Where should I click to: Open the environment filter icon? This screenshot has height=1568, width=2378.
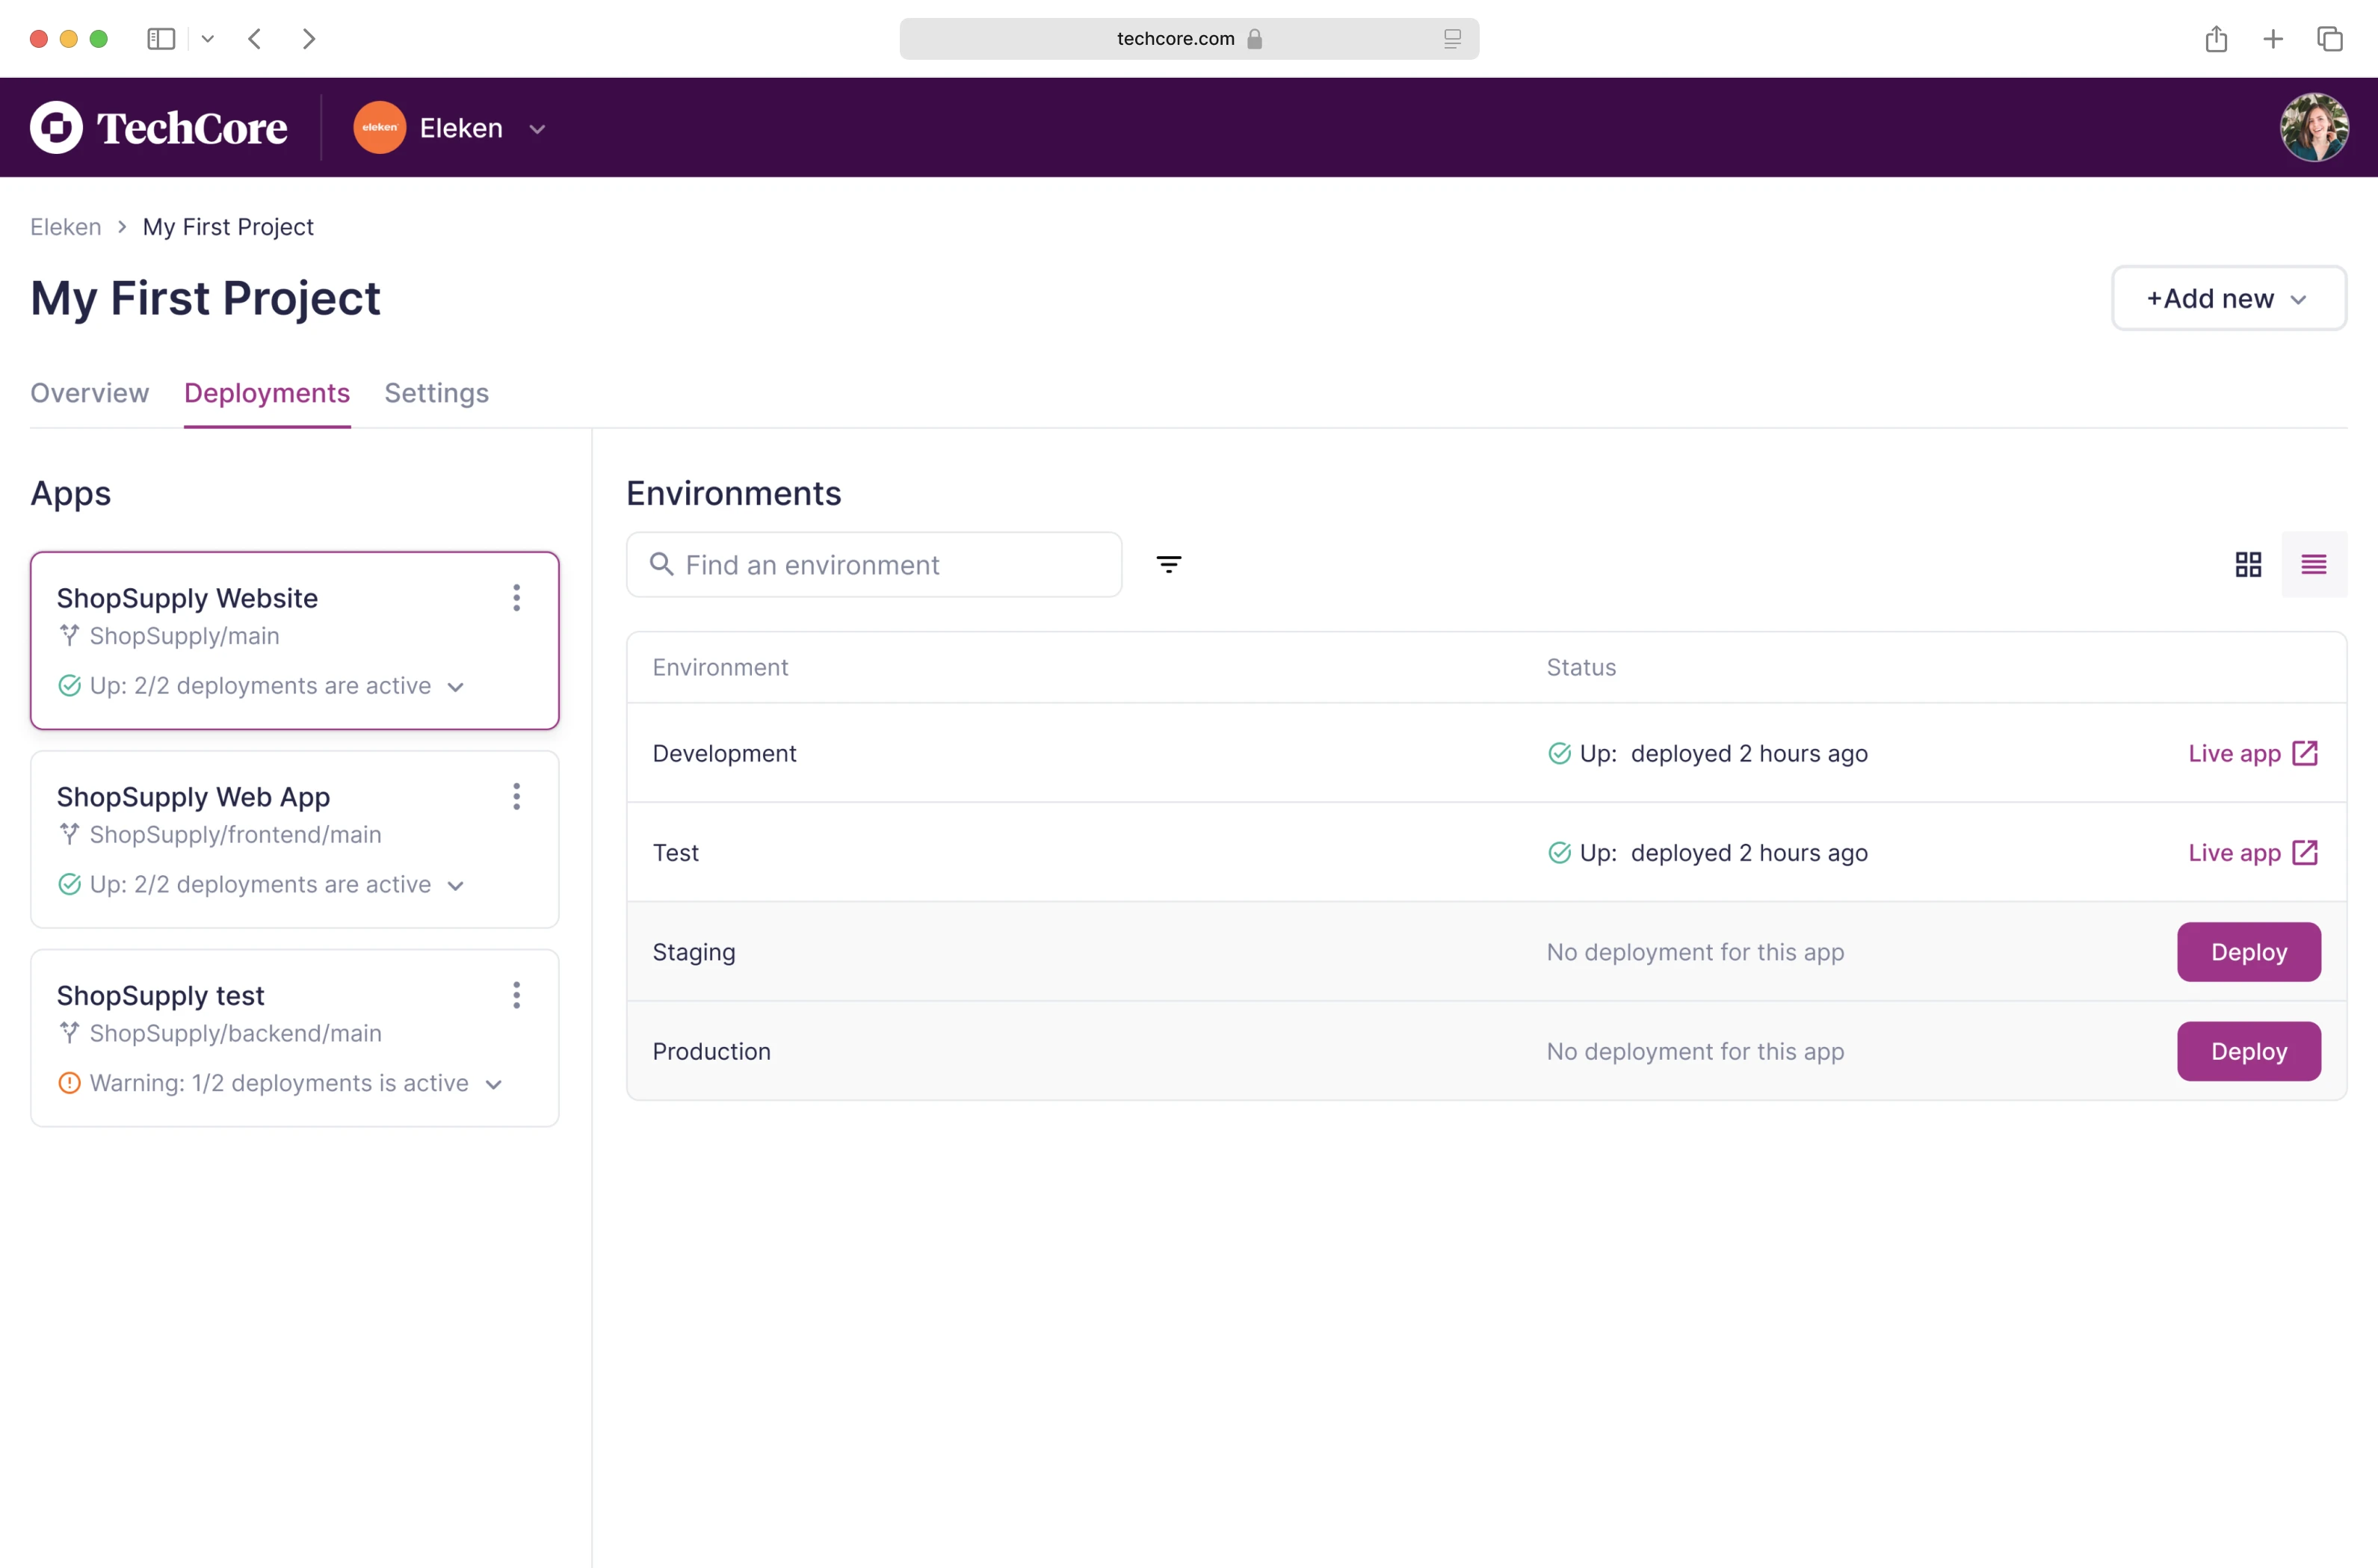[x=1168, y=565]
